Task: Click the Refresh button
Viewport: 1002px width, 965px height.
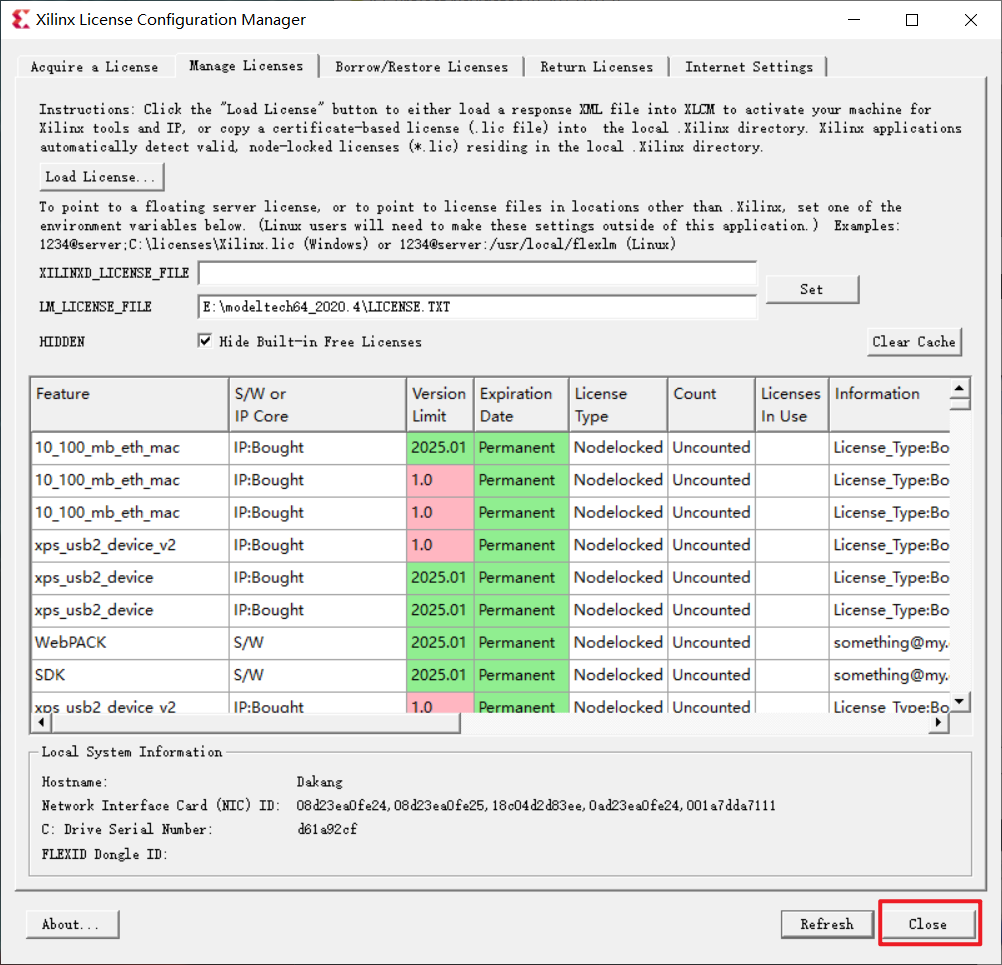Action: click(x=827, y=924)
